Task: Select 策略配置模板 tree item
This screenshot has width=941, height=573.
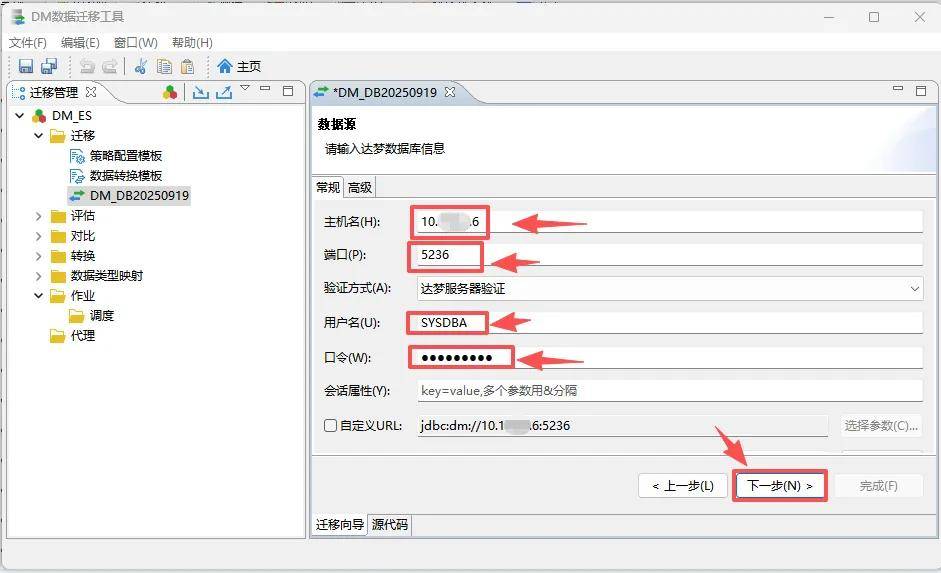Action: [125, 156]
